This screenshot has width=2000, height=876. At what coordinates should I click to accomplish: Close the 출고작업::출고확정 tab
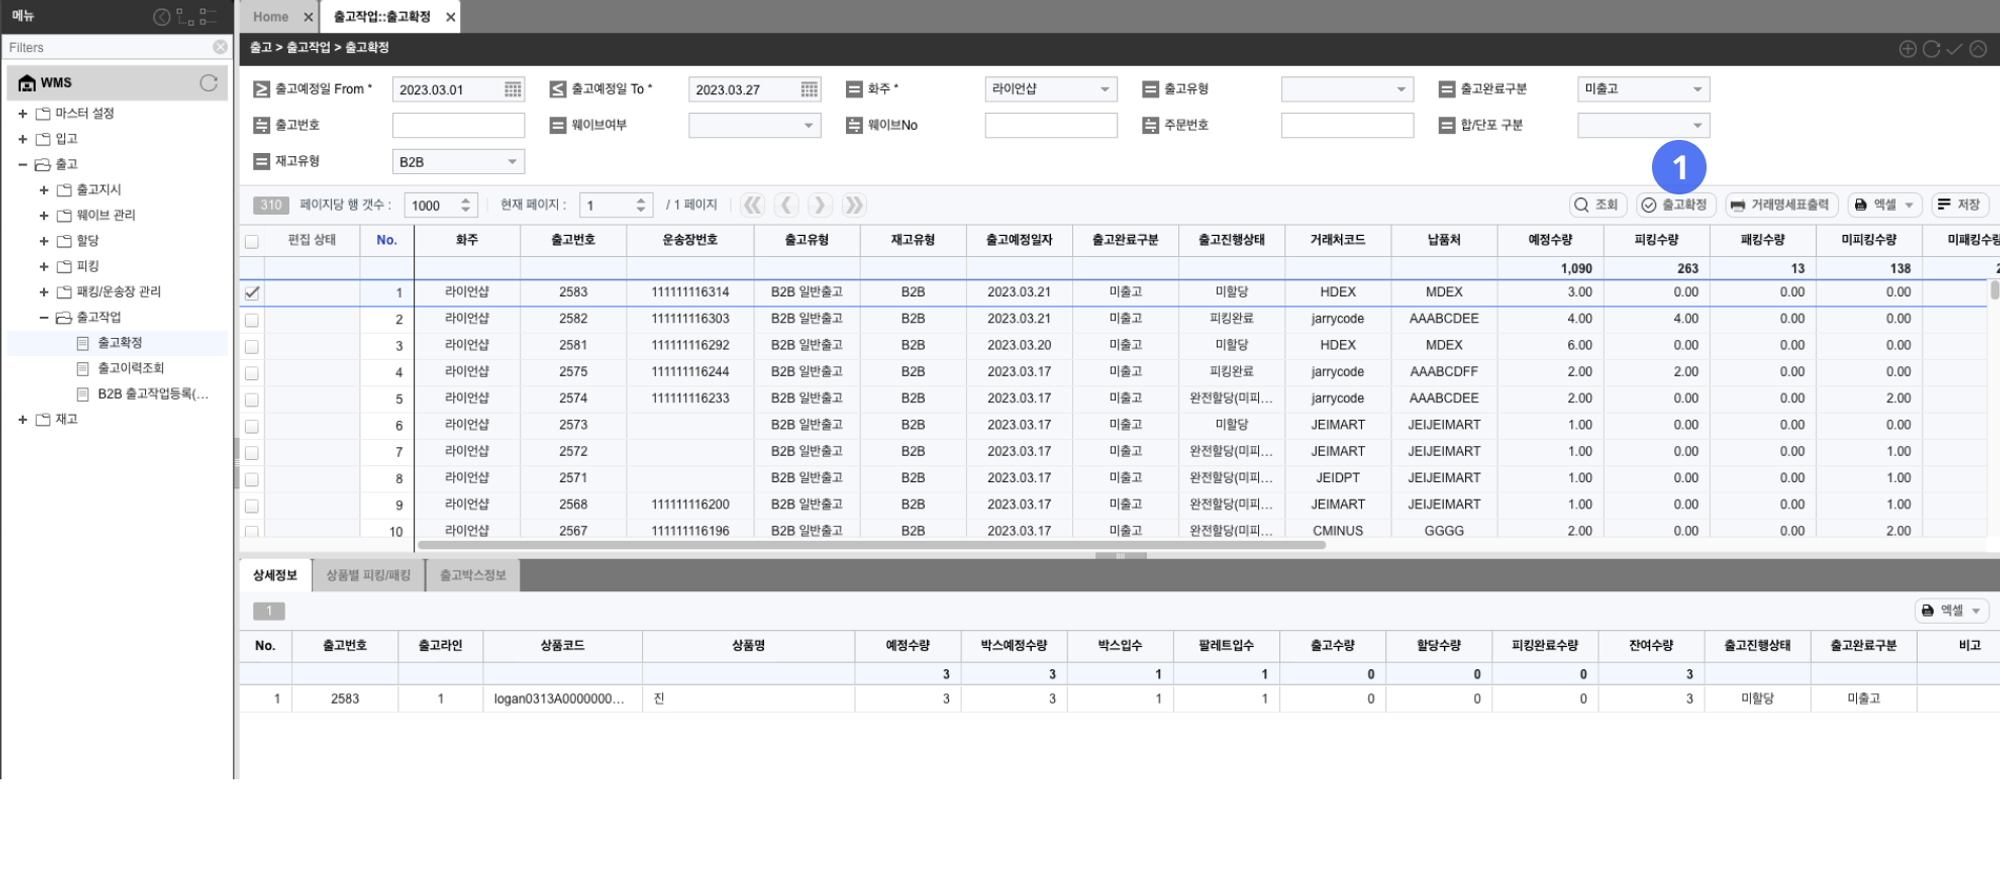[451, 17]
